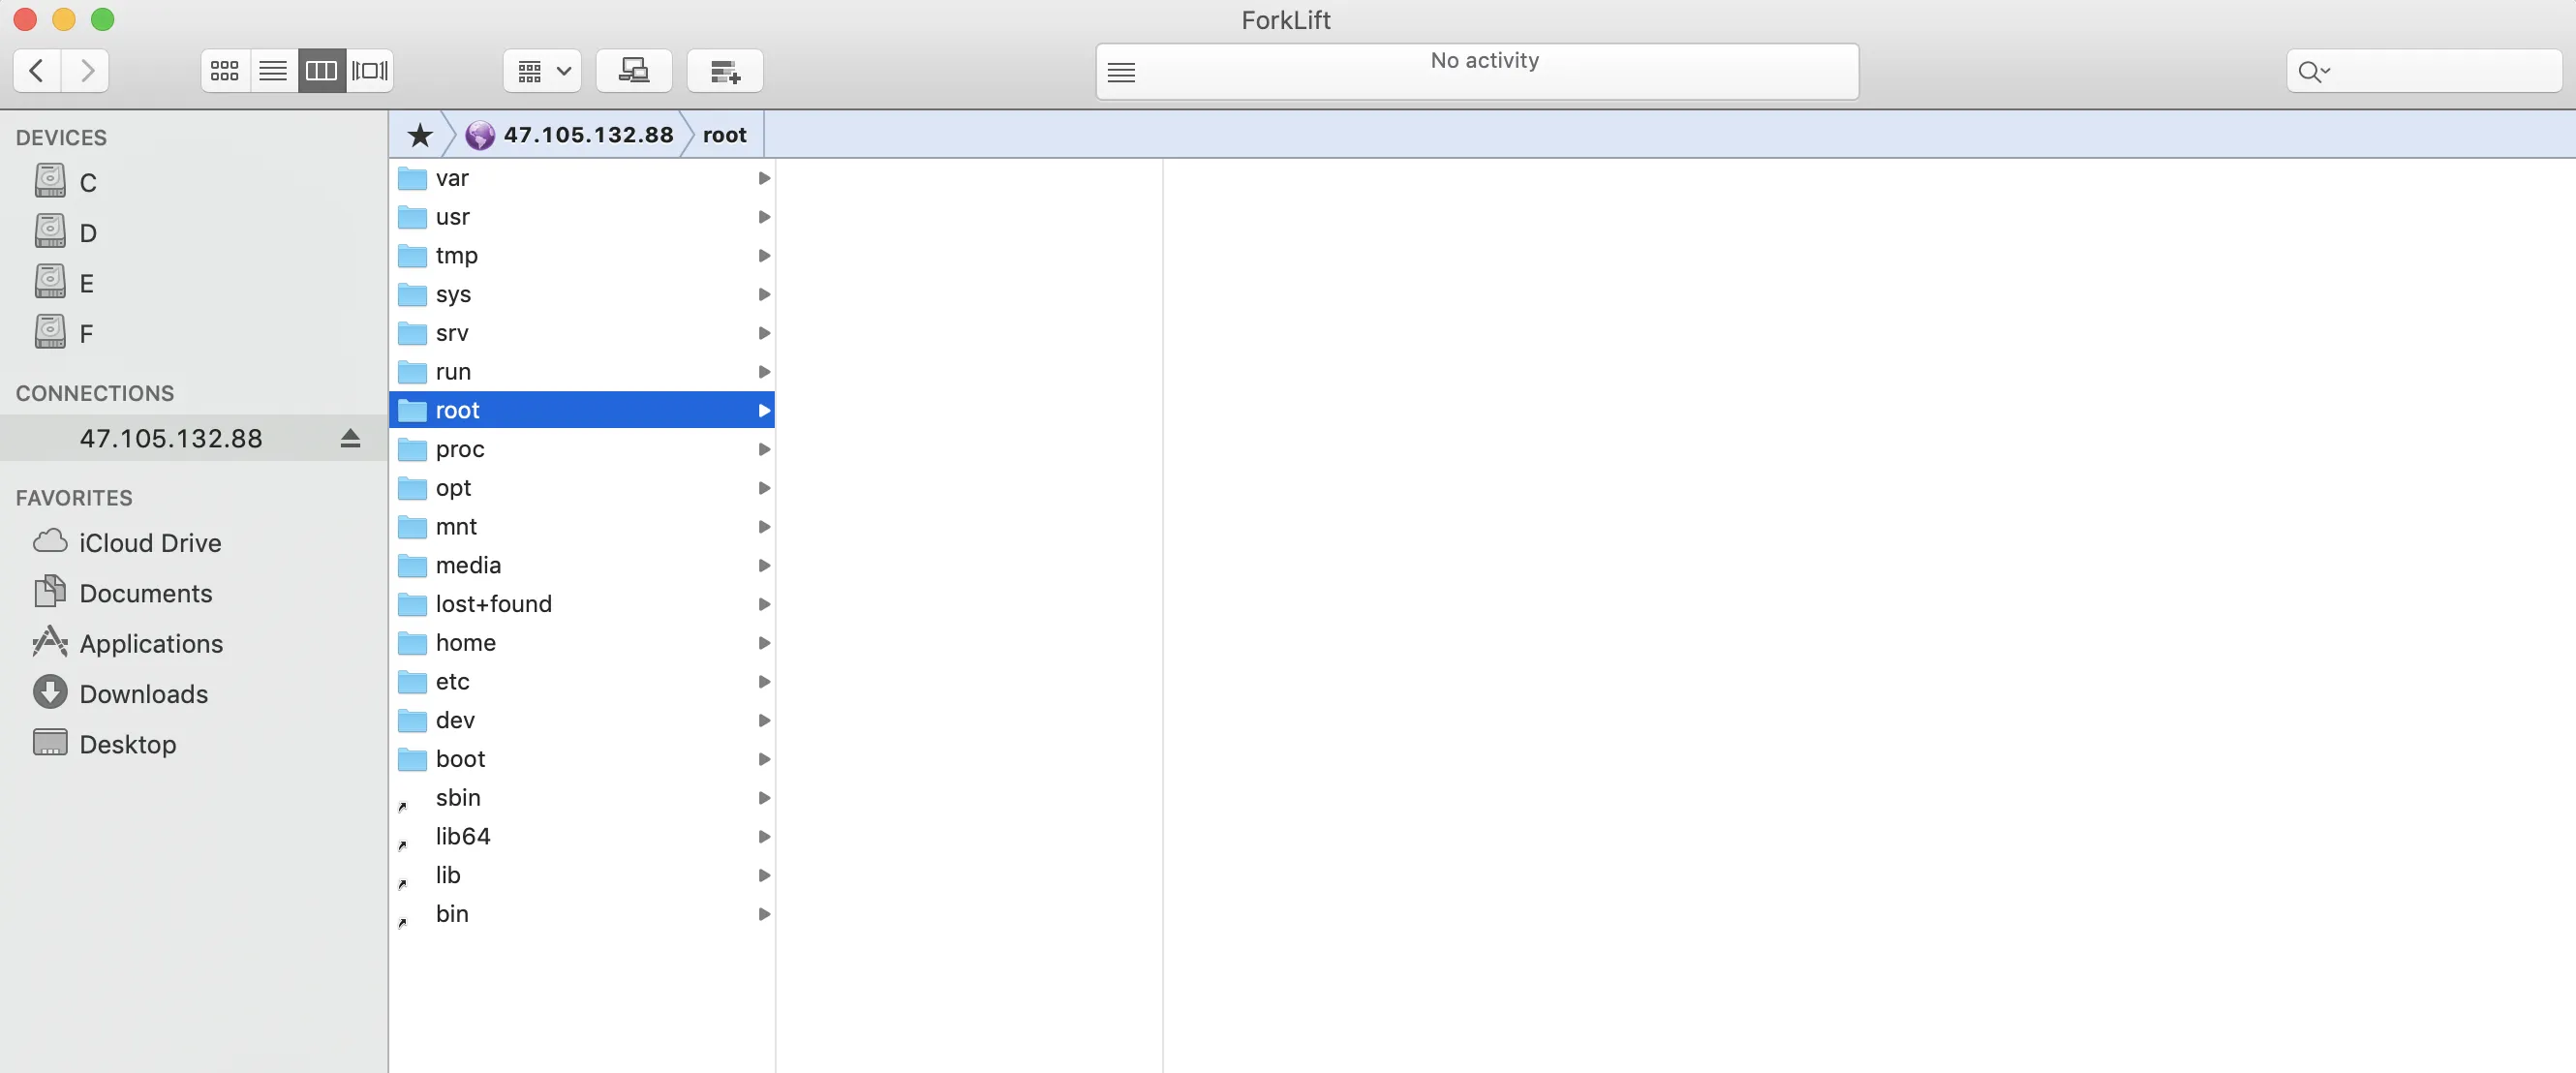Image resolution: width=2576 pixels, height=1073 pixels.
Task: Switch to column view
Action: [321, 70]
